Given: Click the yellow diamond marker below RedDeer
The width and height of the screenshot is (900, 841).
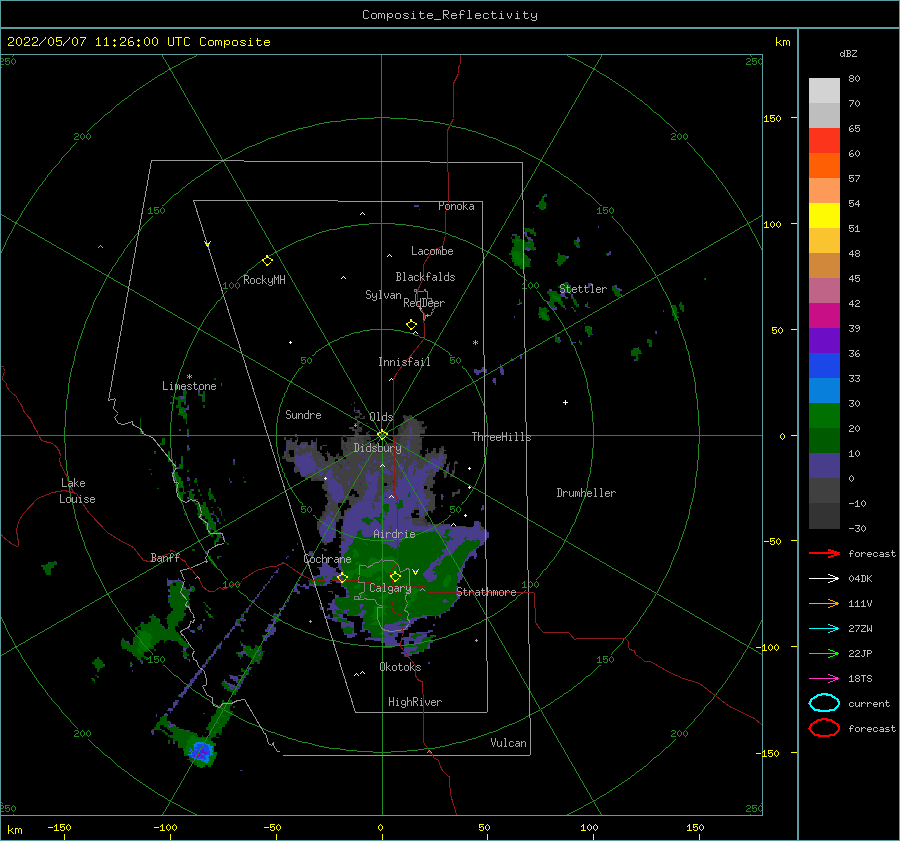Looking at the screenshot, I should pos(412,325).
